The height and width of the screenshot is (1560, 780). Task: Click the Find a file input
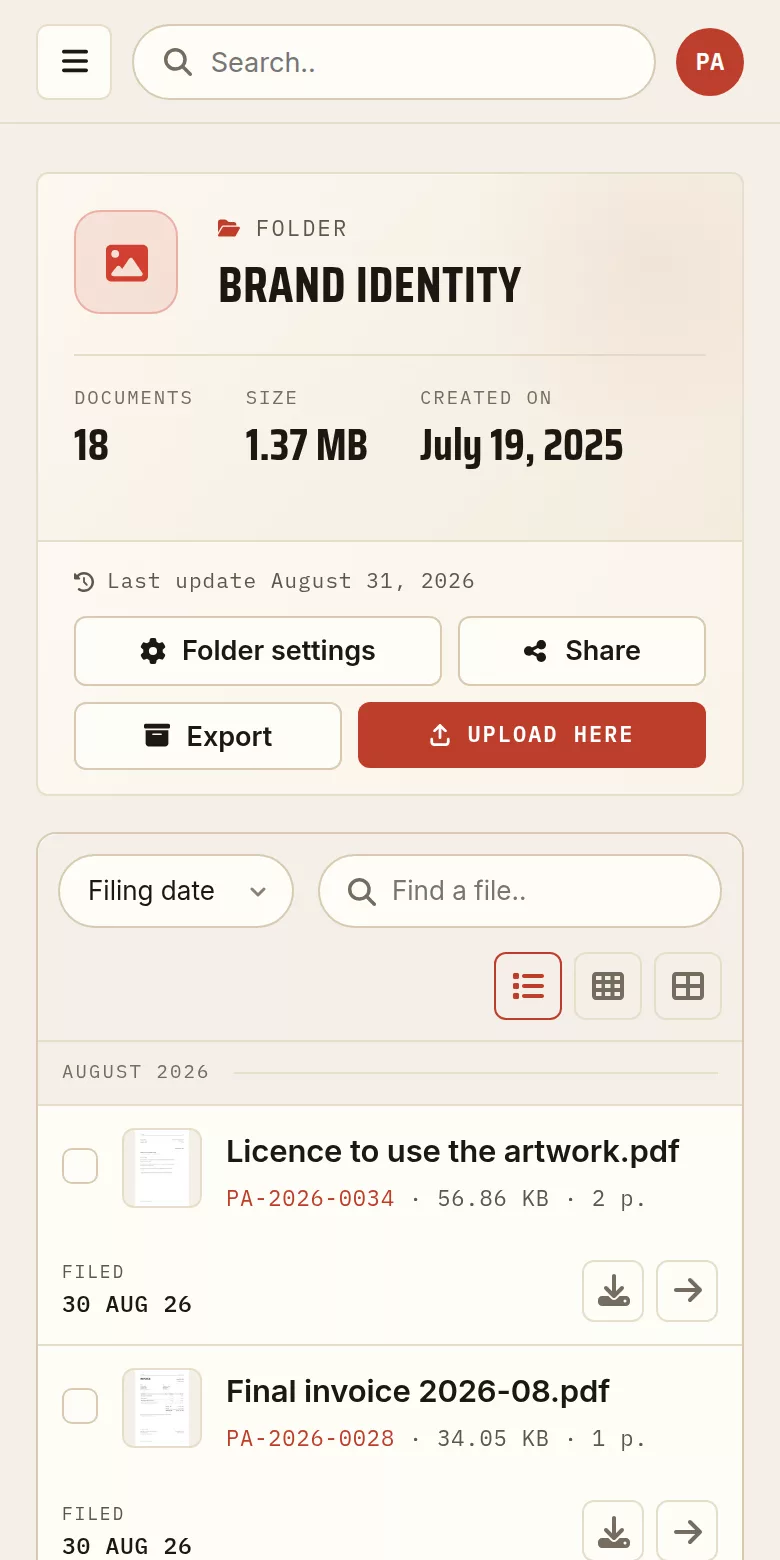click(520, 891)
